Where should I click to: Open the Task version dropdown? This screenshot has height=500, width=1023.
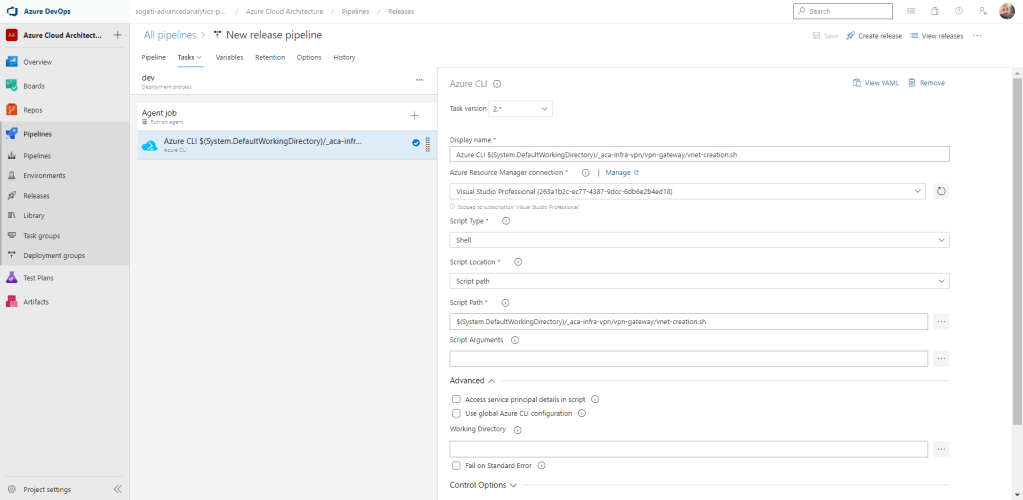(x=521, y=108)
